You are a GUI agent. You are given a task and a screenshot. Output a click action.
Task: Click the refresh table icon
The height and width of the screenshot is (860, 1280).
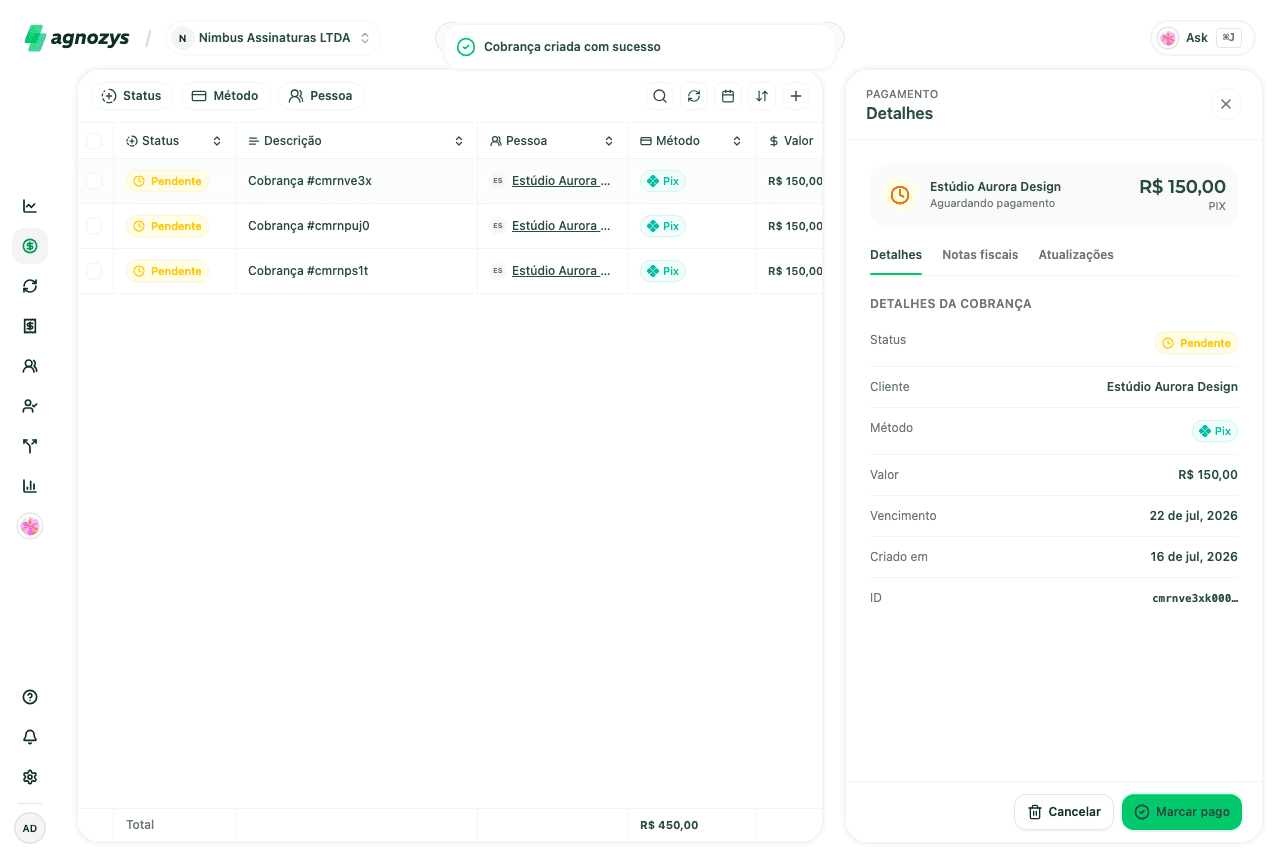pyautogui.click(x=694, y=96)
